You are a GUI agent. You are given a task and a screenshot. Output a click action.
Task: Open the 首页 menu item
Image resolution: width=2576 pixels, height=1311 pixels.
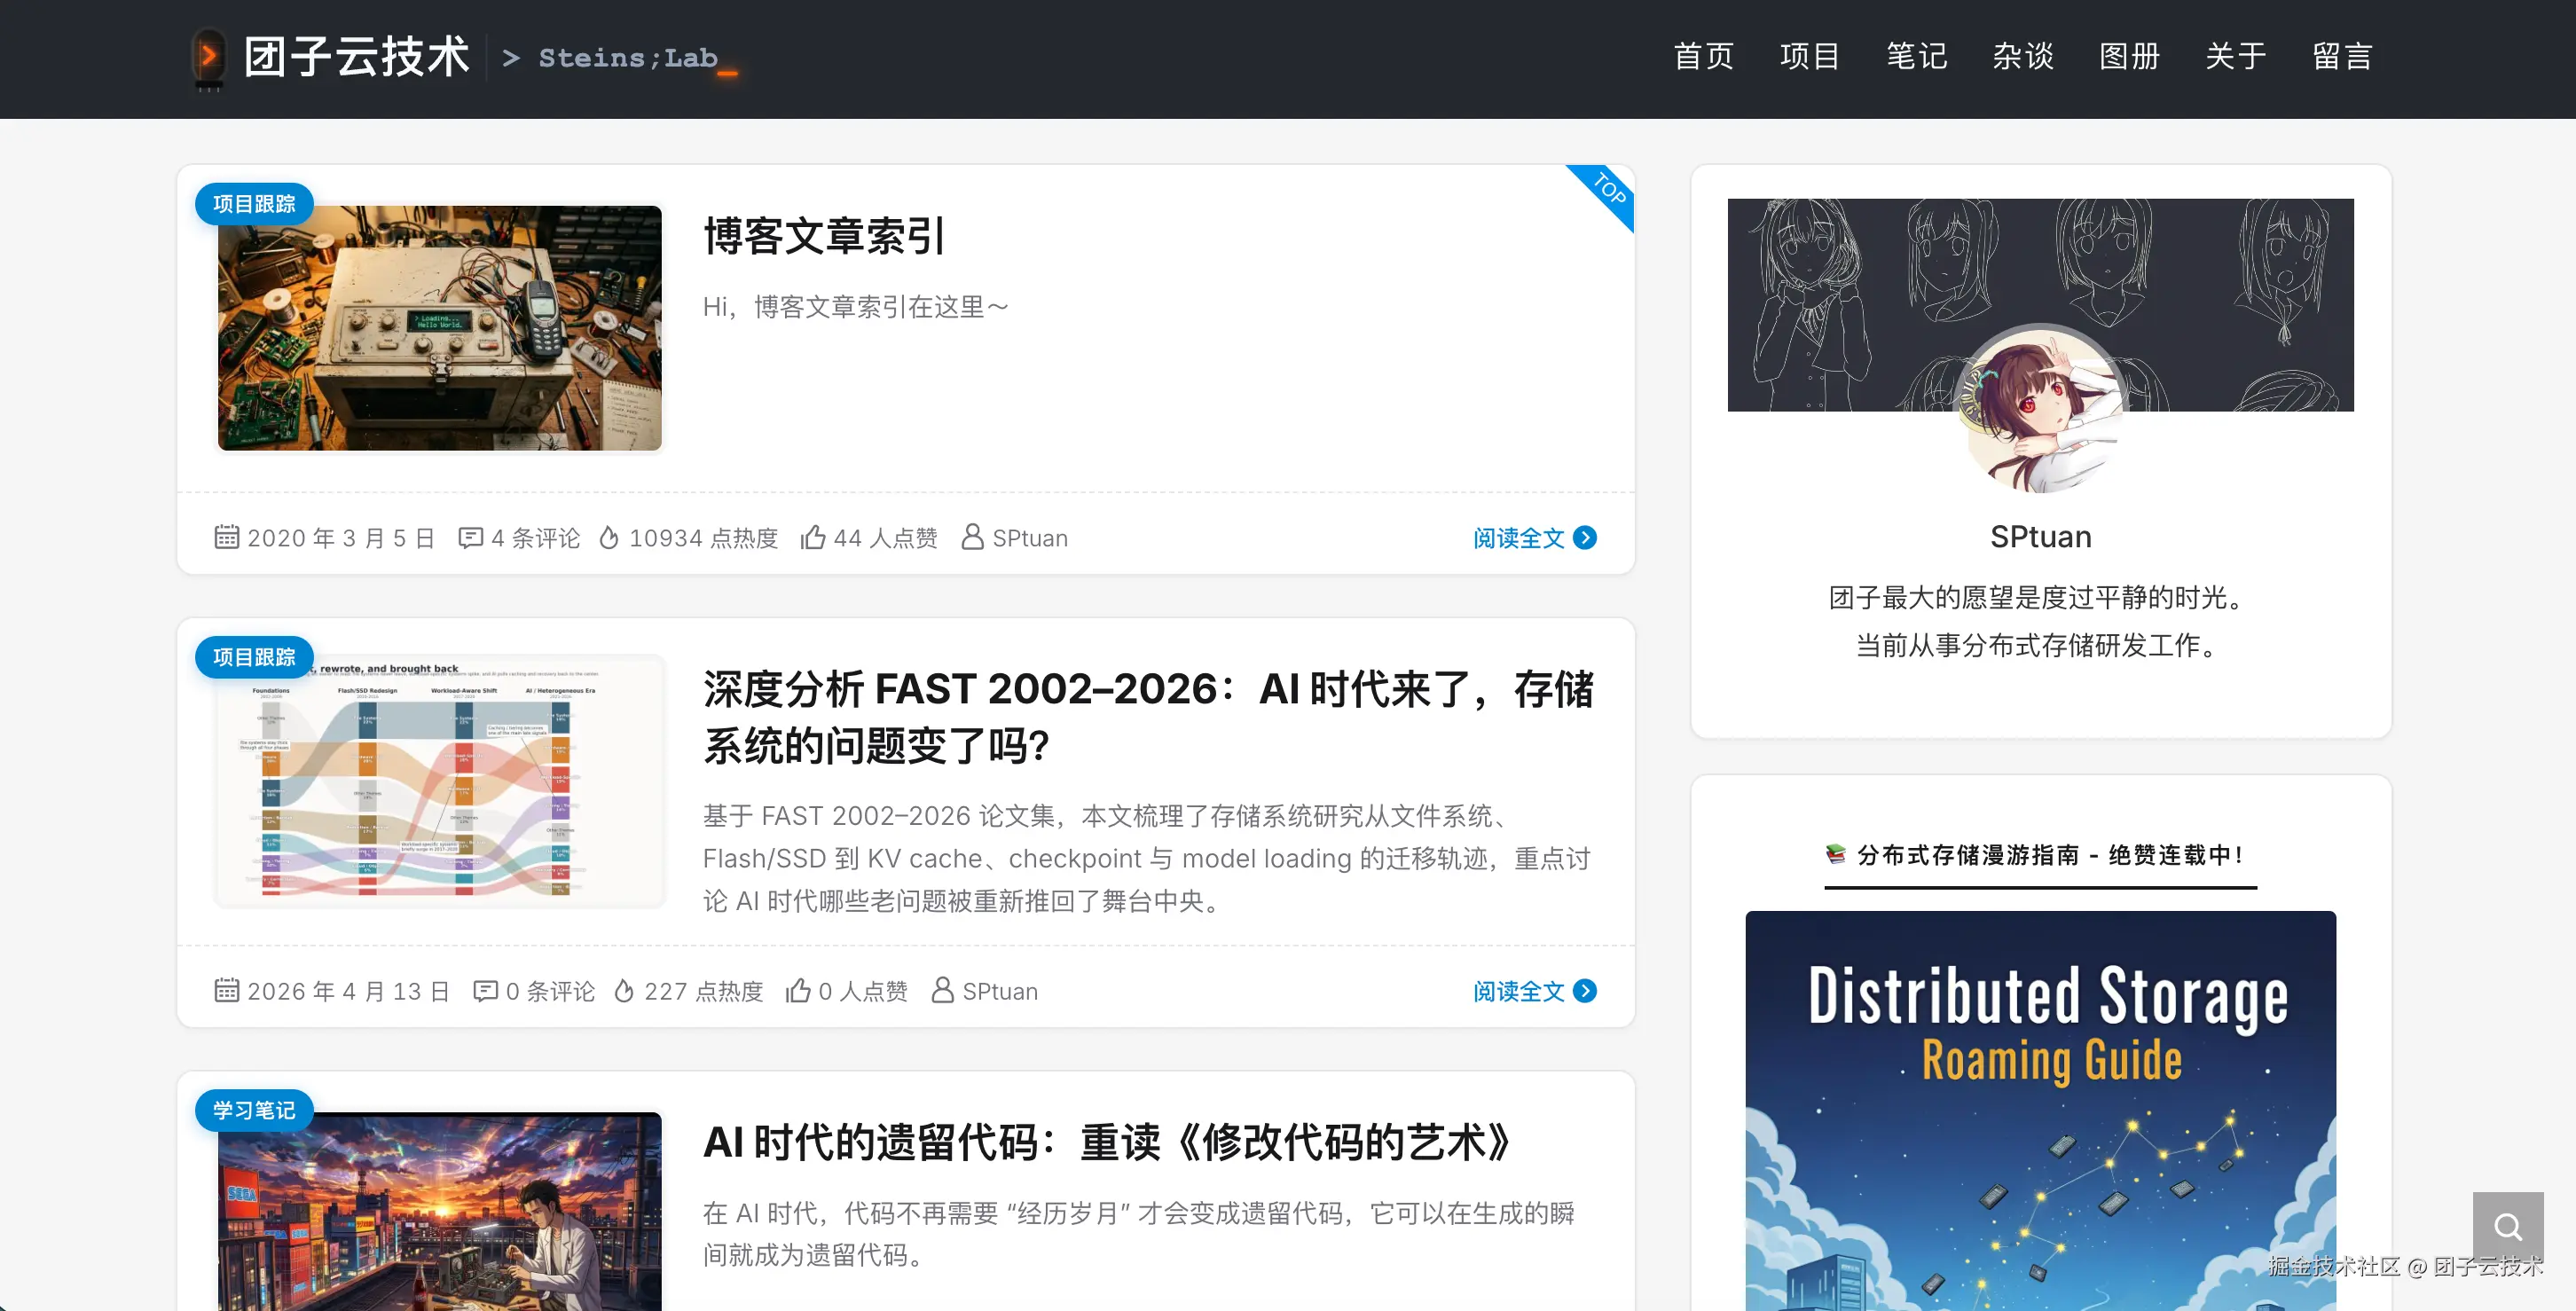click(1704, 57)
